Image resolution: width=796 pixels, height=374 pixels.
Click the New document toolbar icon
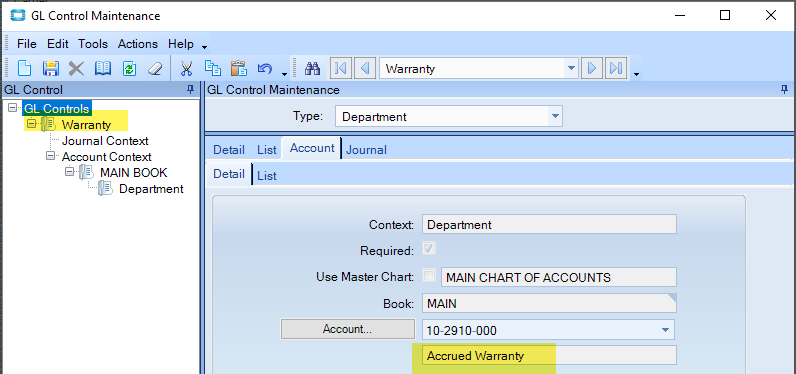(24, 68)
